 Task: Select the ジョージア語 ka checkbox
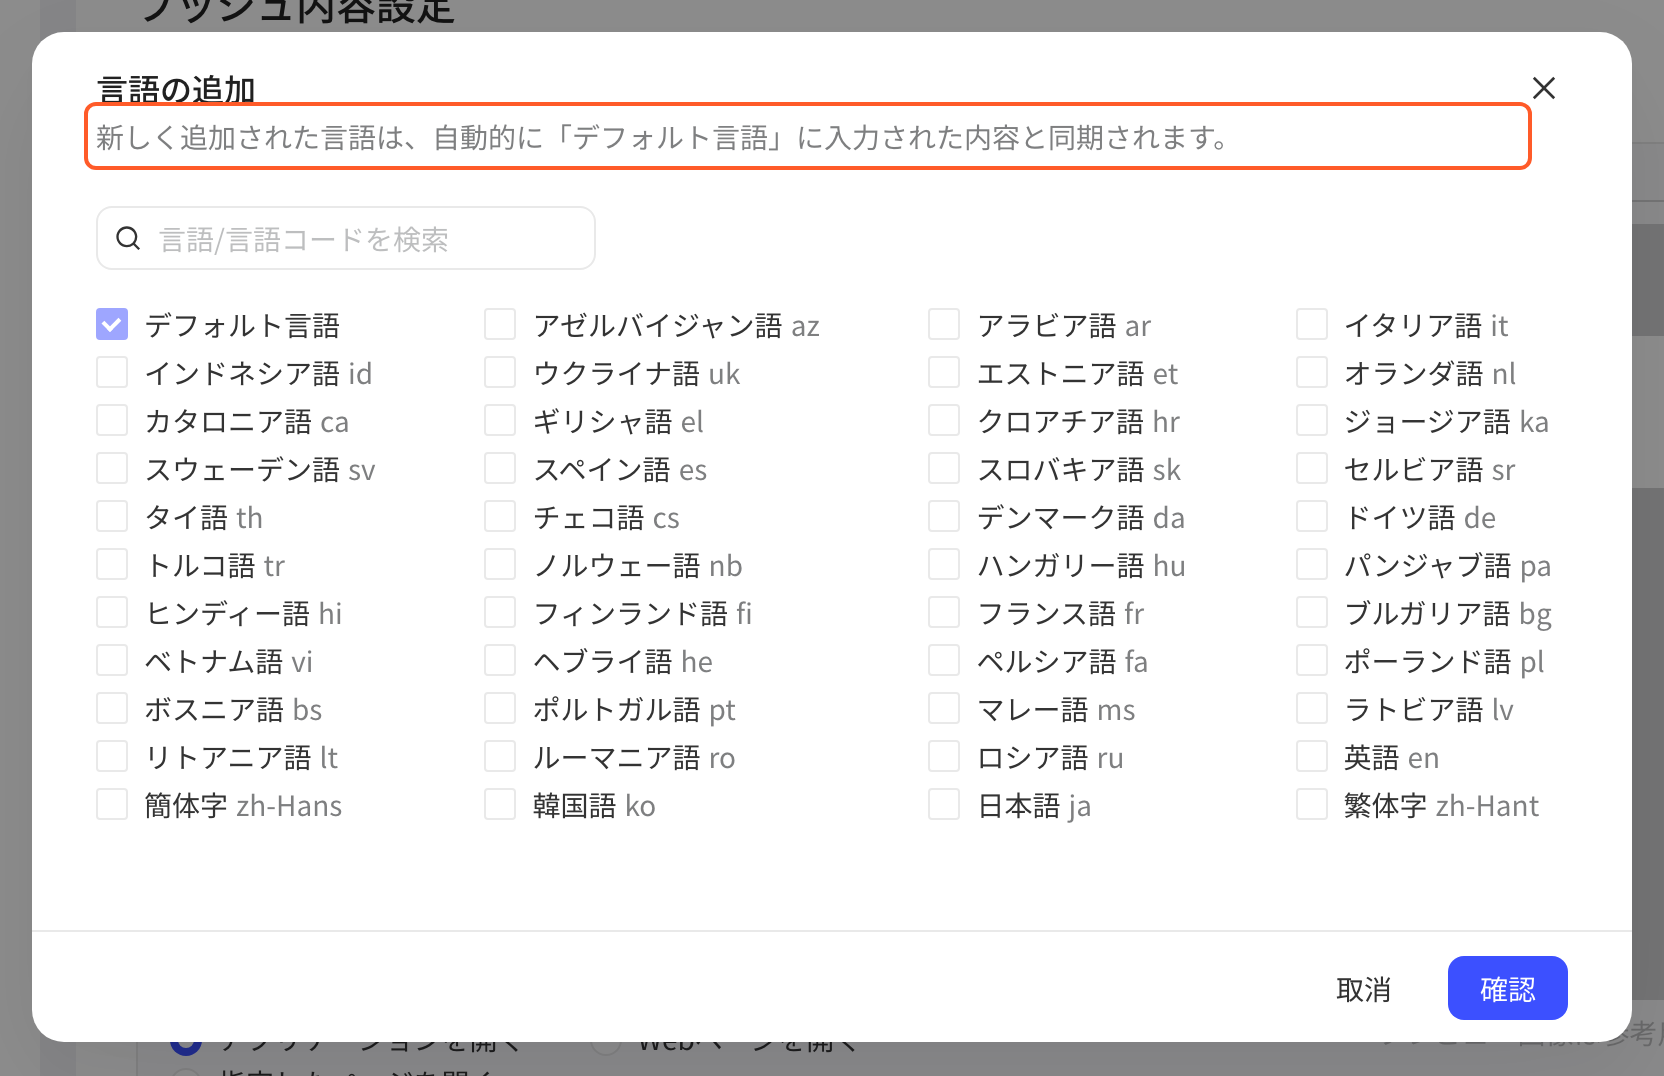click(x=1312, y=420)
